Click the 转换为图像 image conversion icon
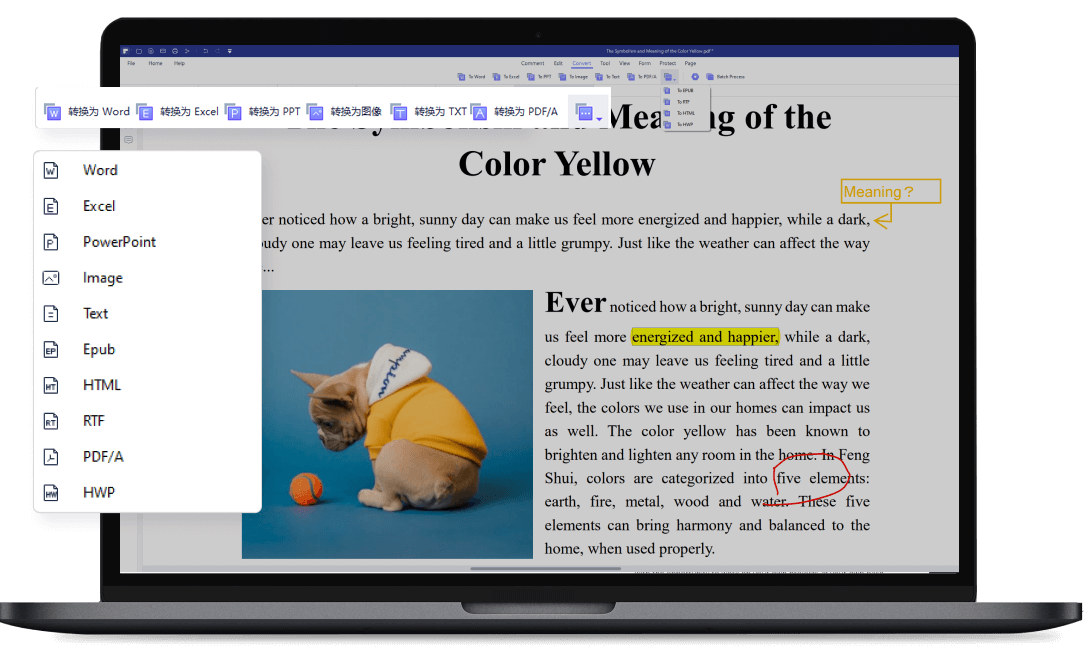Screen dimensions: 1084x649 coord(315,112)
